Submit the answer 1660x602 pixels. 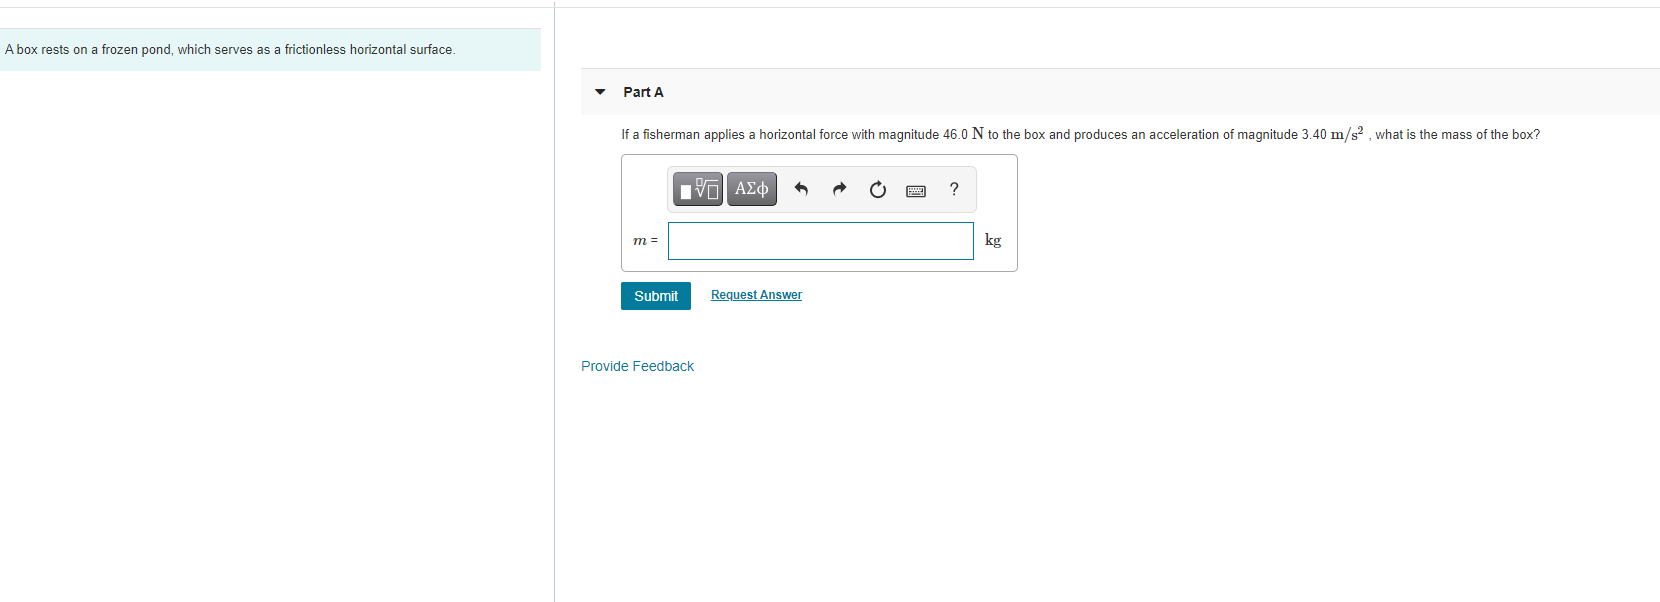pos(656,296)
